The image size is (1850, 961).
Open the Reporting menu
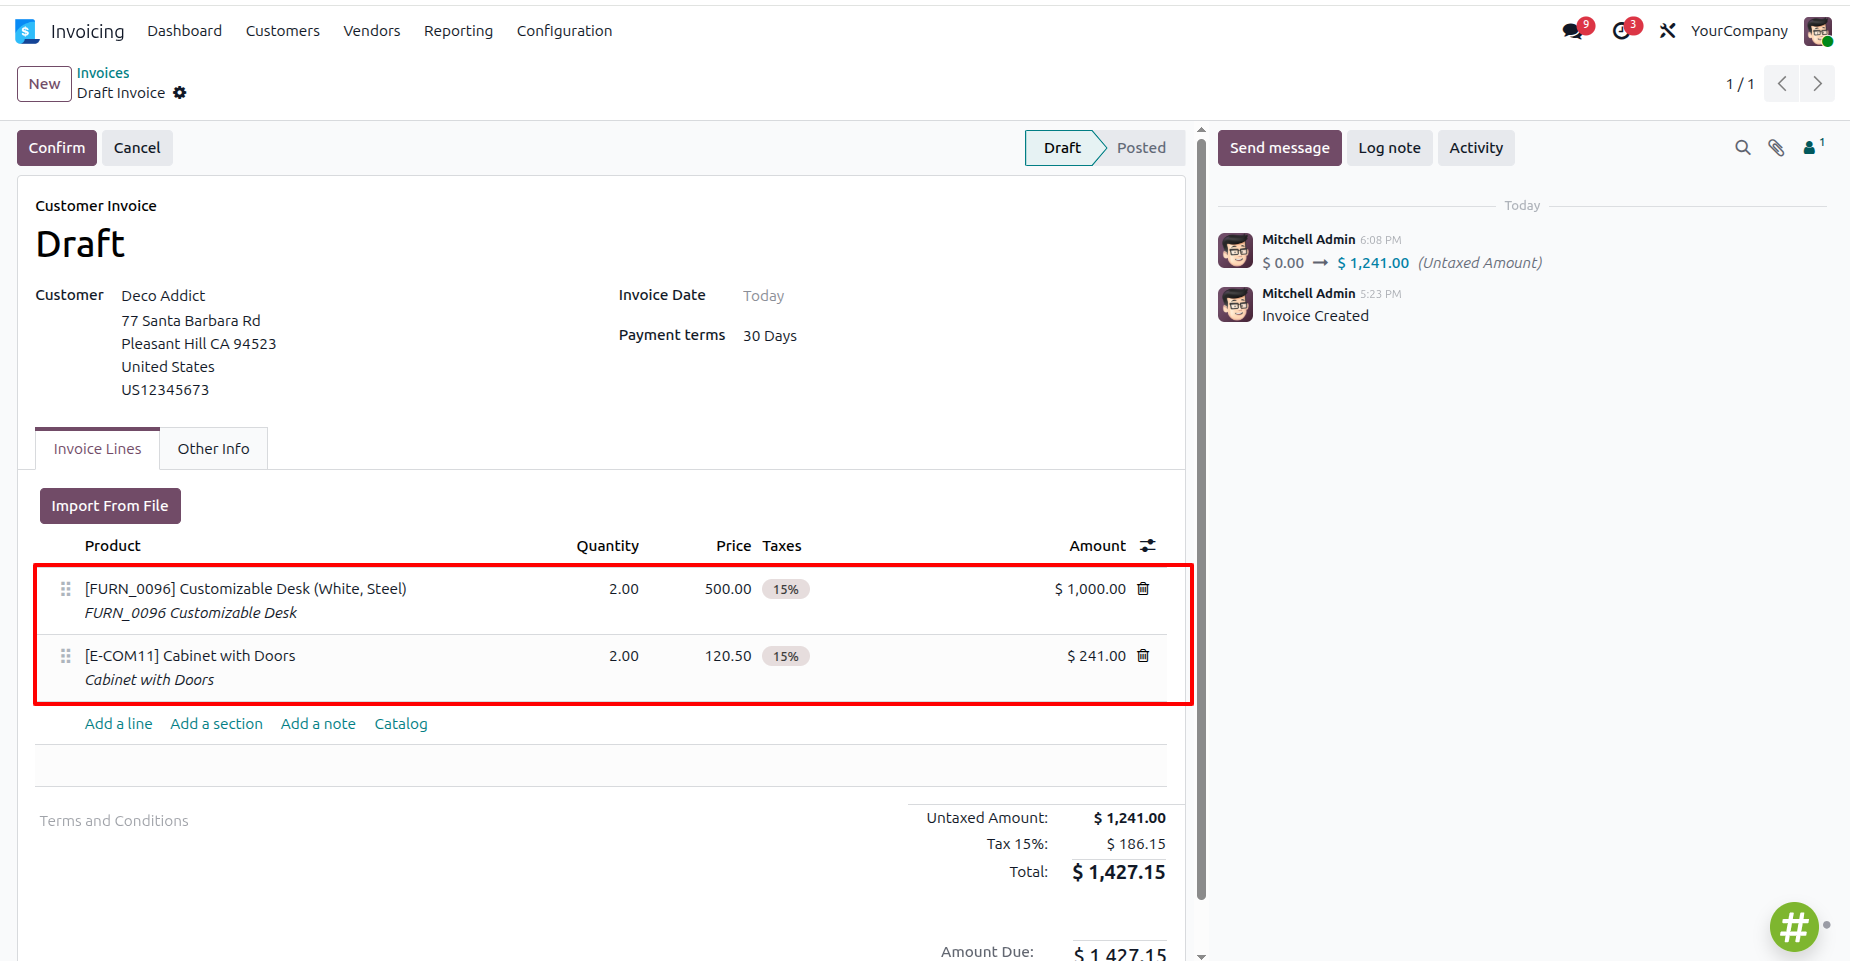point(458,31)
